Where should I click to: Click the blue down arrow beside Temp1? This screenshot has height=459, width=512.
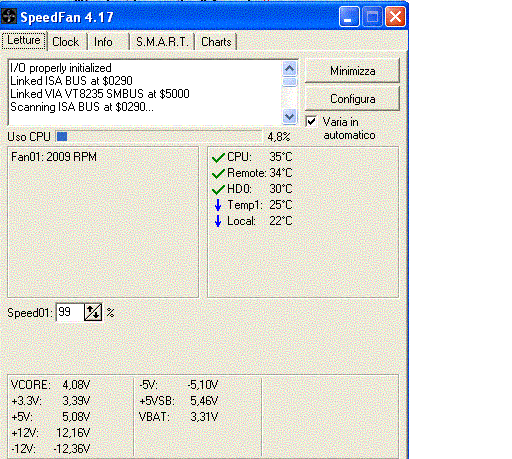[x=218, y=205]
